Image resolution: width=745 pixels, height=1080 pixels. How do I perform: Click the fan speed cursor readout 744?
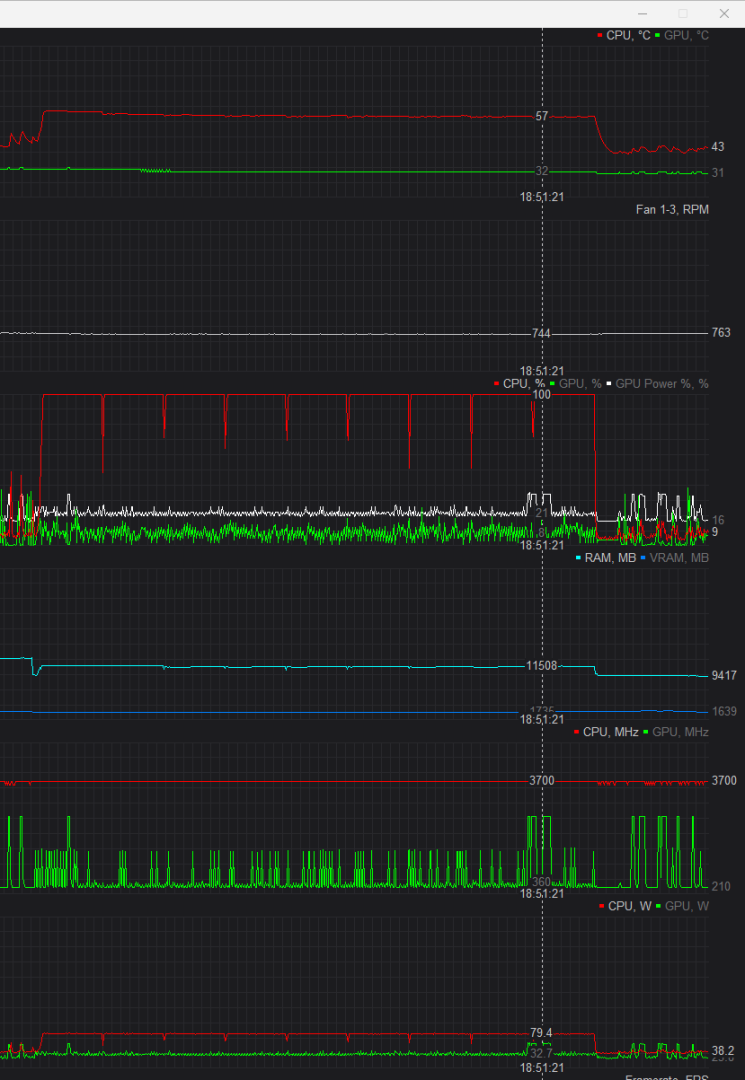pyautogui.click(x=541, y=333)
